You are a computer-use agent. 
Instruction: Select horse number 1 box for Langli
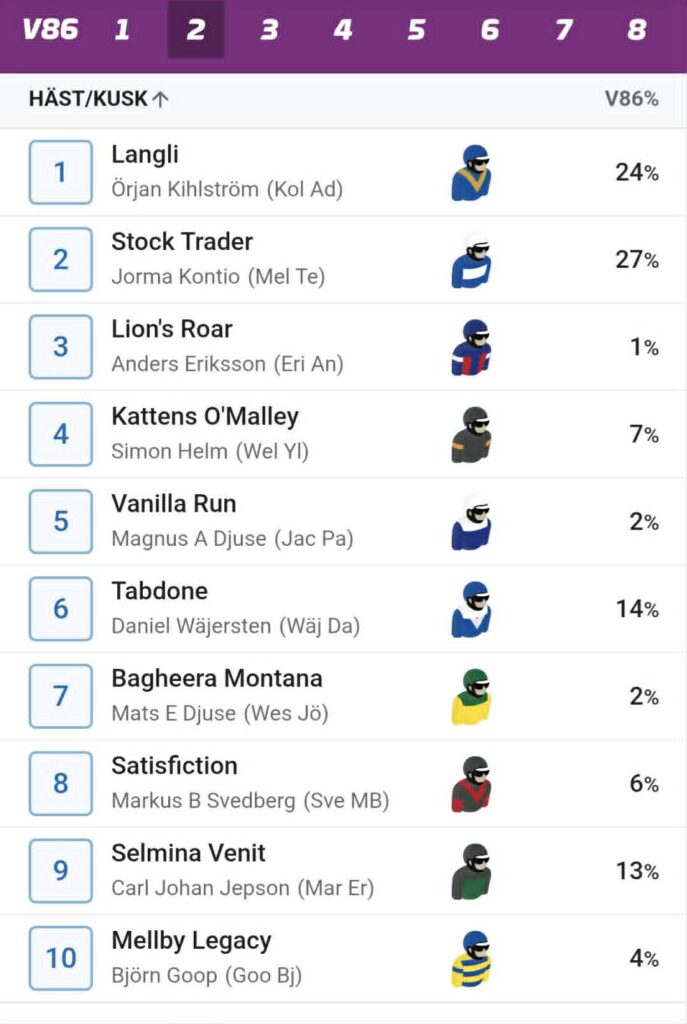pyautogui.click(x=60, y=172)
